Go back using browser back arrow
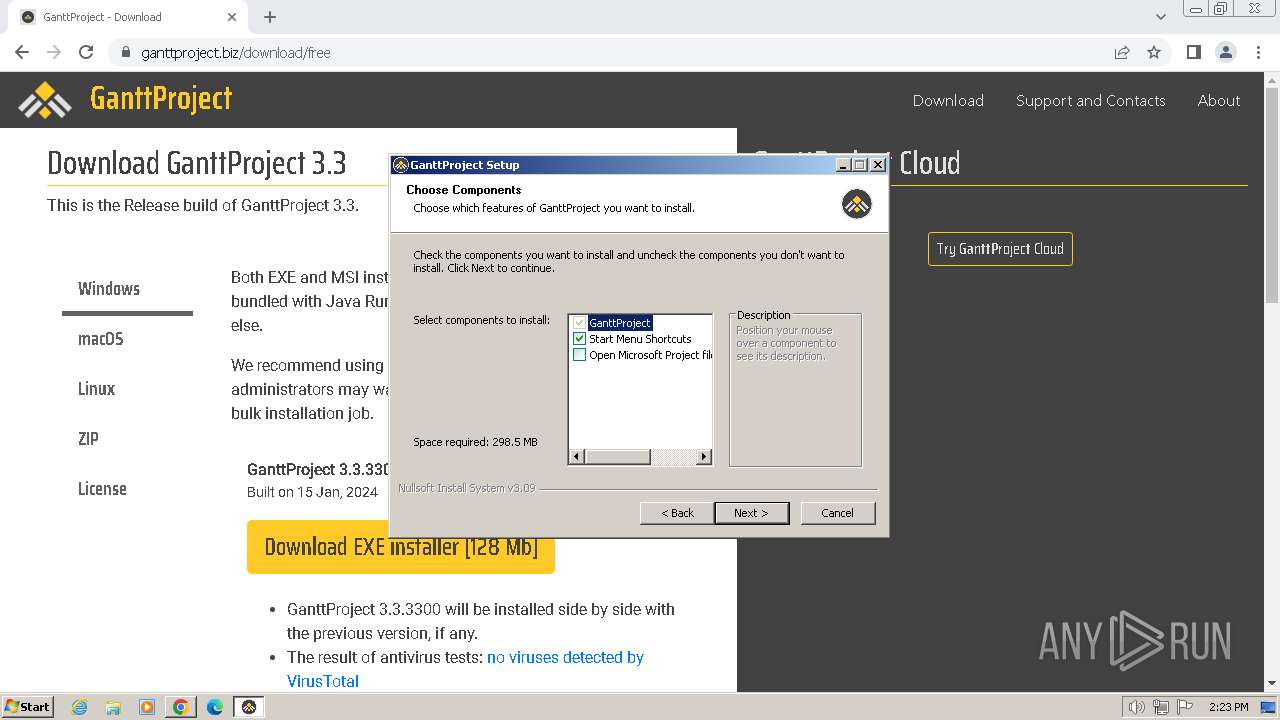This screenshot has height=720, width=1280. click(22, 52)
